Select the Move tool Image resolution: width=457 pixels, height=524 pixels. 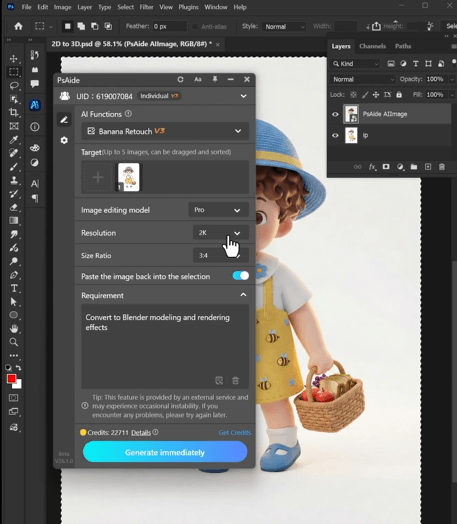pos(14,58)
